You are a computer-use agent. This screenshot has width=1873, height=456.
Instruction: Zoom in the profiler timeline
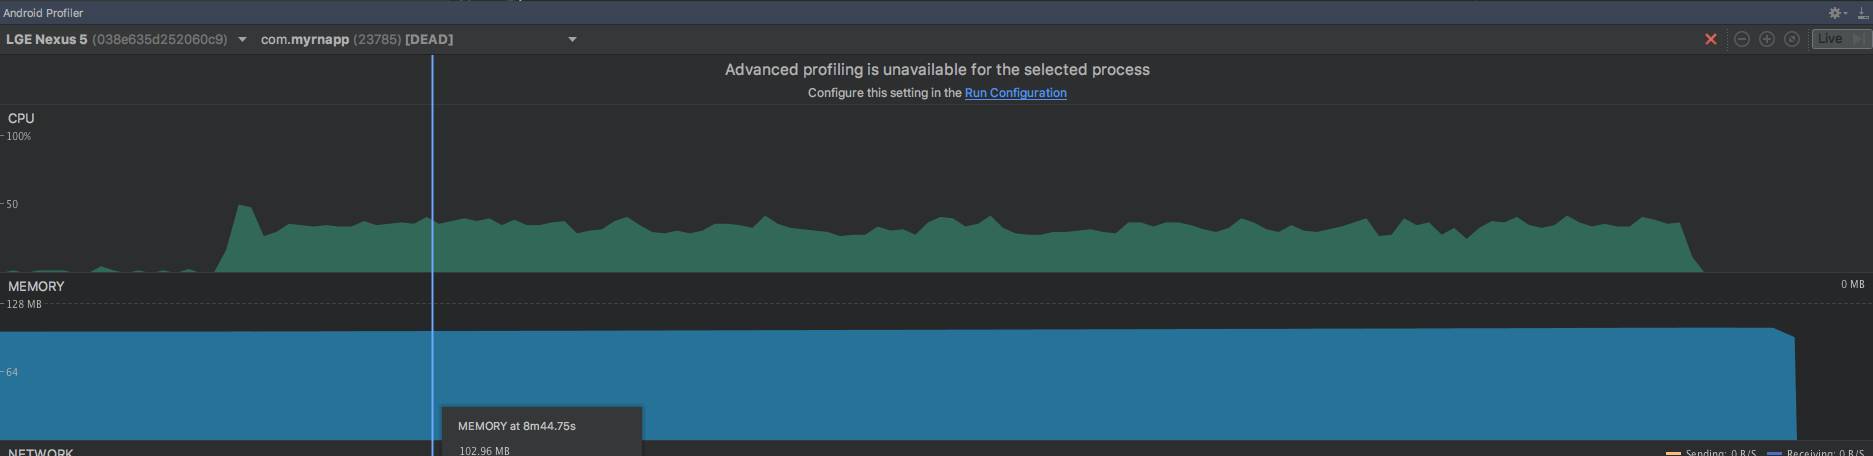(x=1767, y=39)
